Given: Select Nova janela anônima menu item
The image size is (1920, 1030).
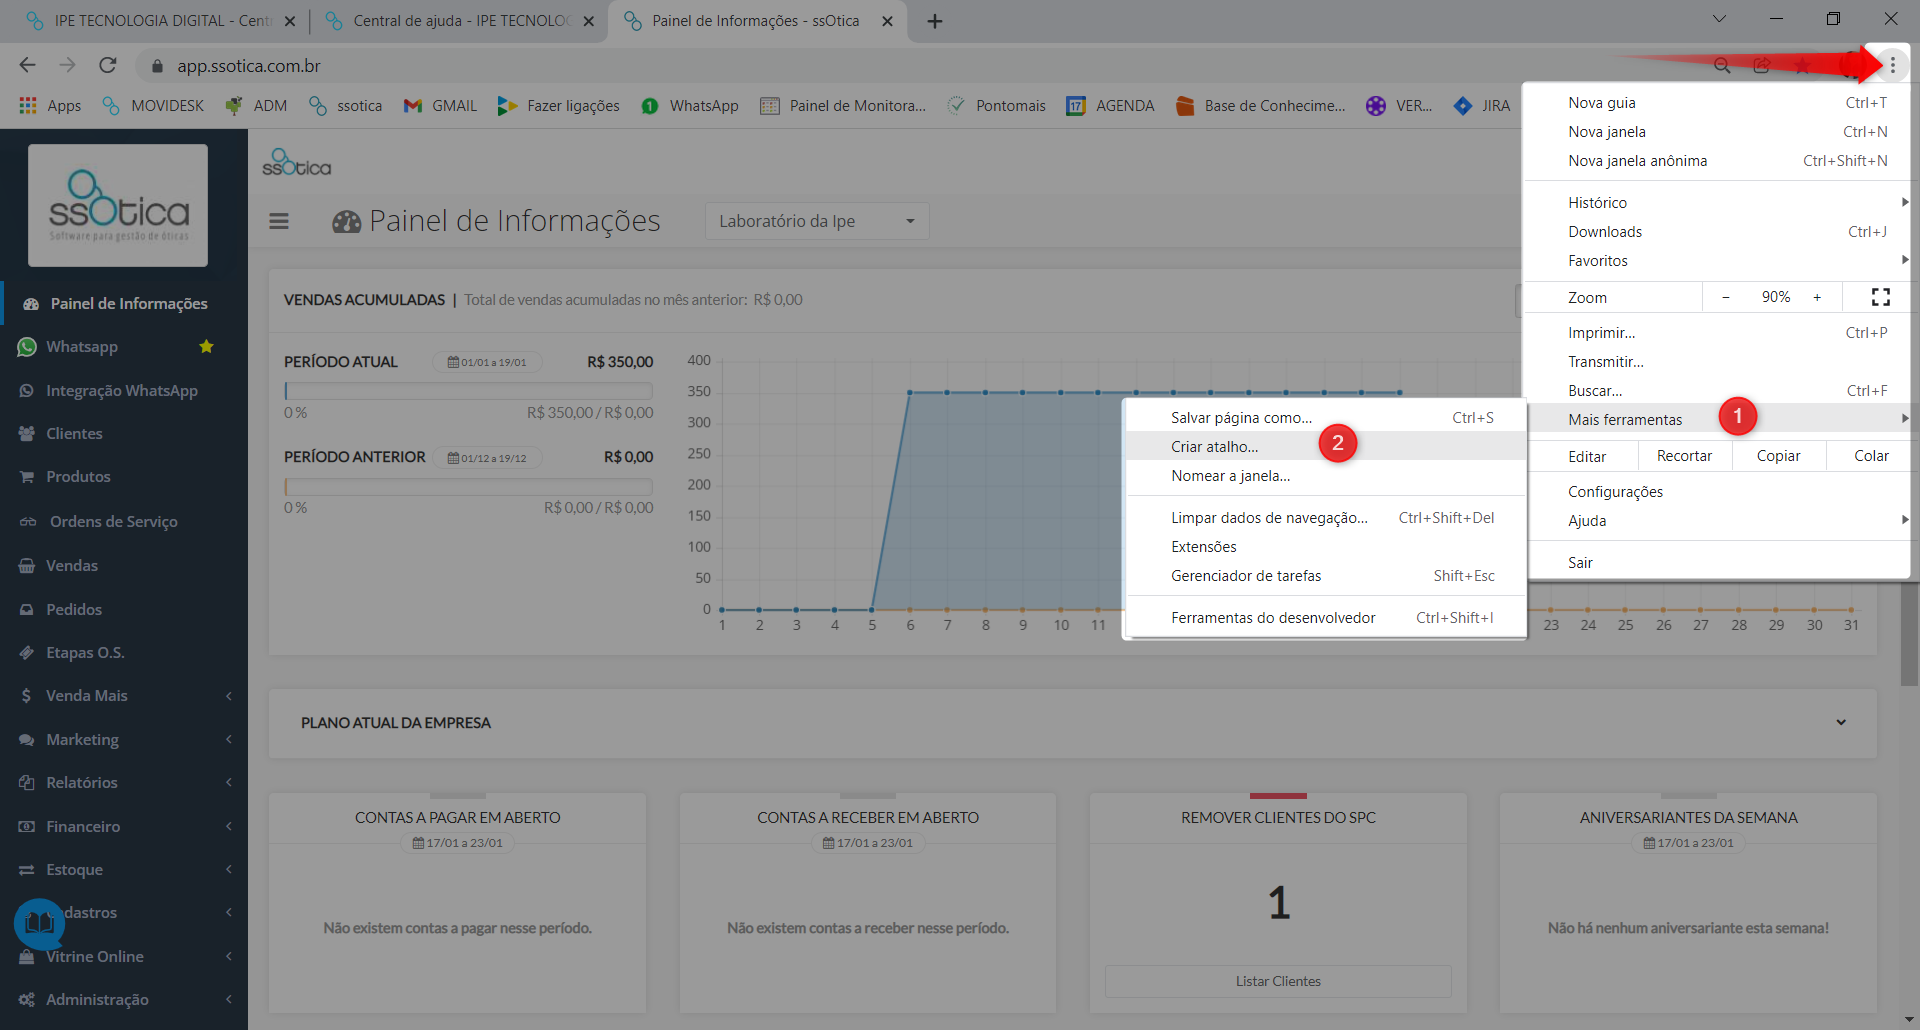Looking at the screenshot, I should pyautogui.click(x=1716, y=160).
